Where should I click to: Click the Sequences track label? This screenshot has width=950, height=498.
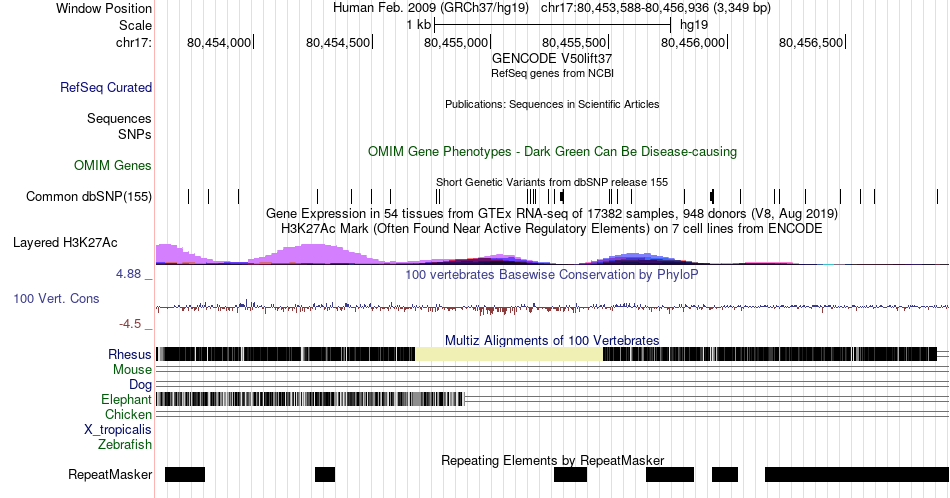pos(119,118)
